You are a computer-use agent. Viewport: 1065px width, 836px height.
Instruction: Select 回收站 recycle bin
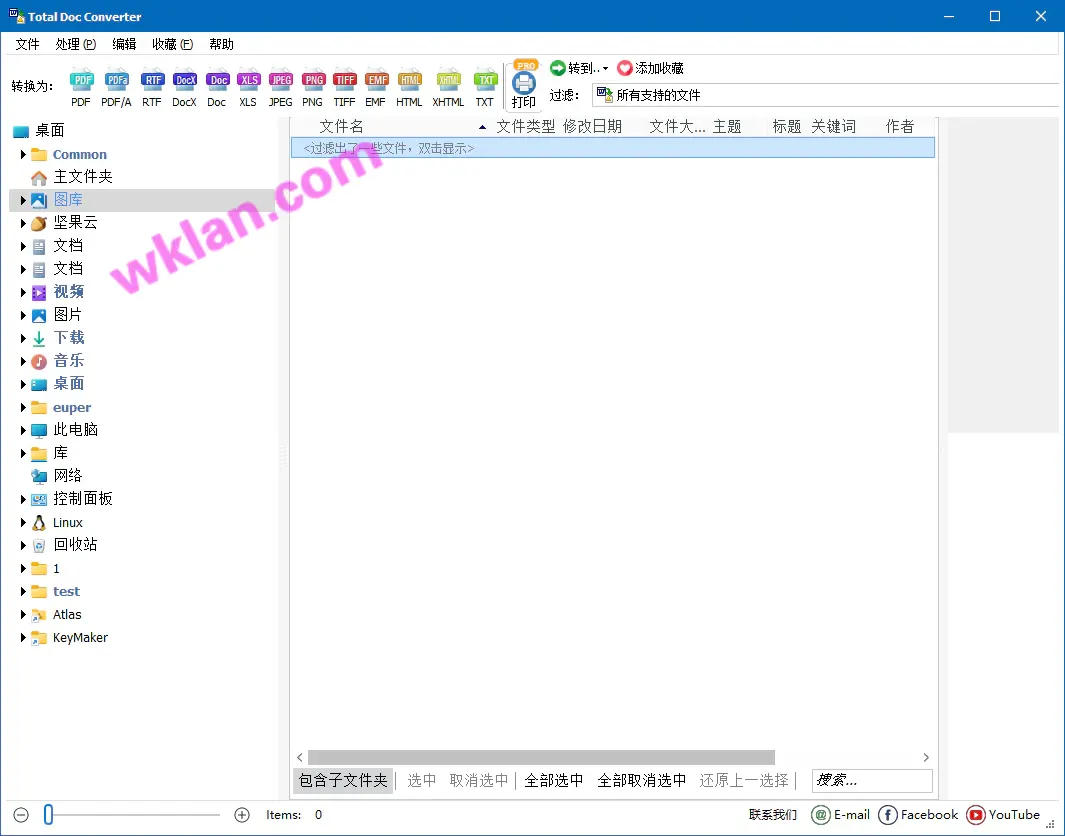click(75, 545)
